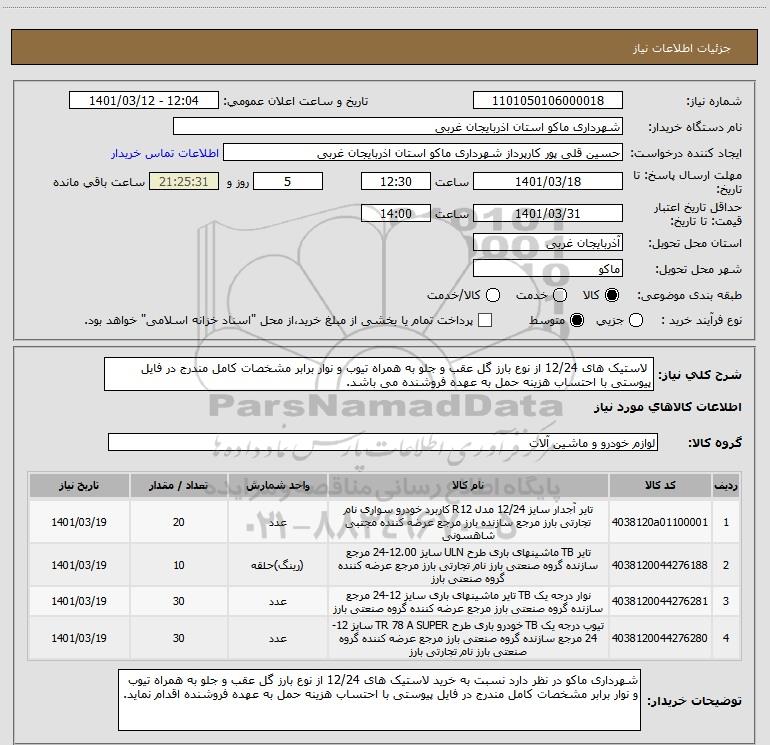Click the request creator field حسین قلی پور
The width and height of the screenshot is (770, 745).
[423, 153]
